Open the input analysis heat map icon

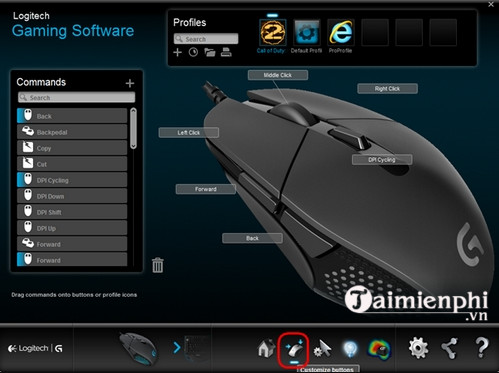coord(379,349)
